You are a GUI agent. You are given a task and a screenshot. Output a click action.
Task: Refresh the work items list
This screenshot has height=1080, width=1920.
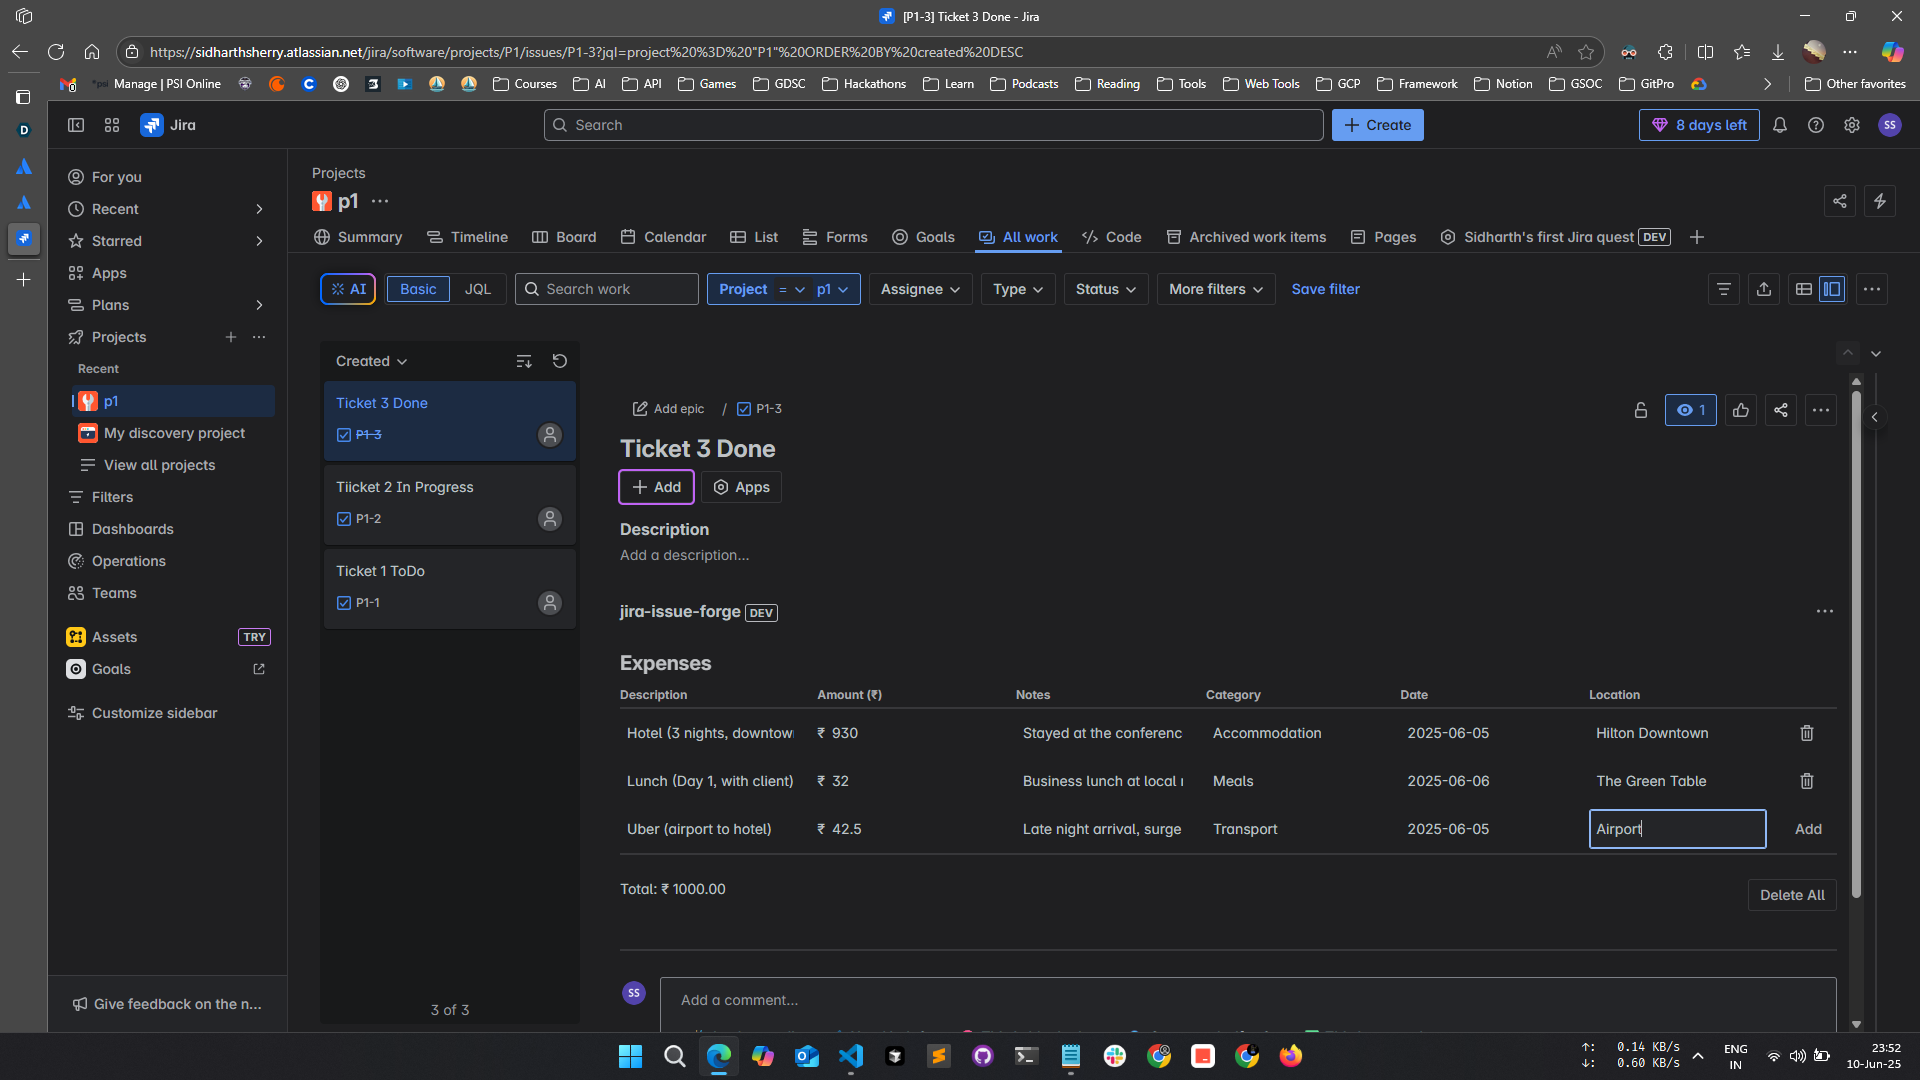560,361
